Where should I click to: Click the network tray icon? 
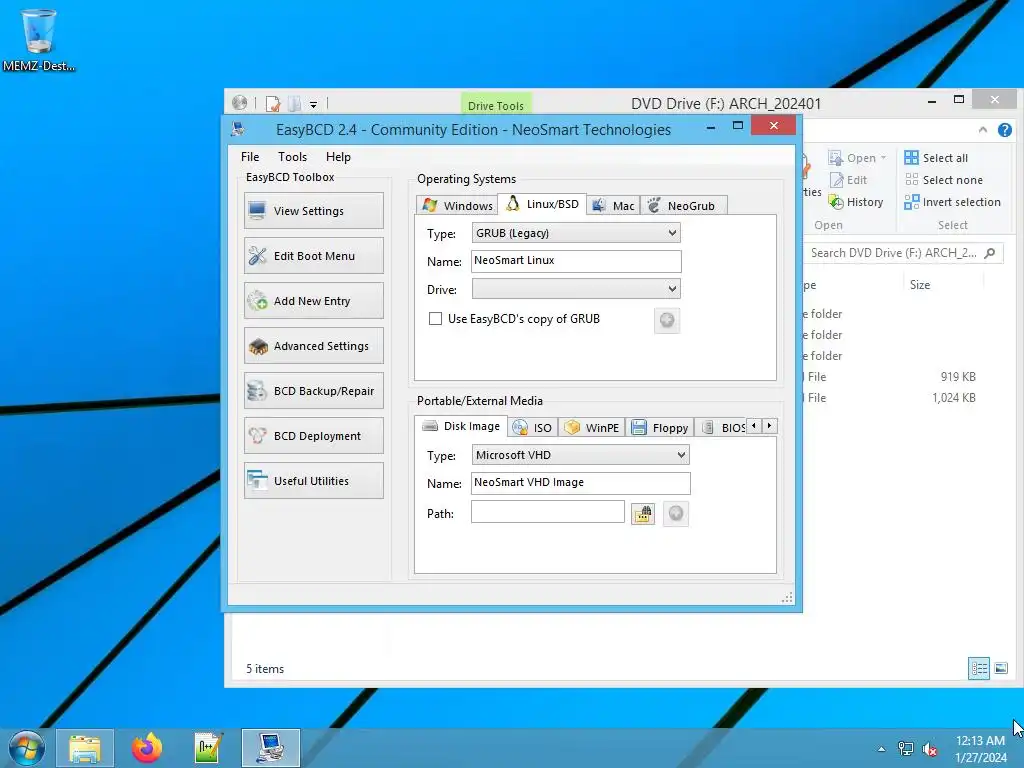click(906, 749)
